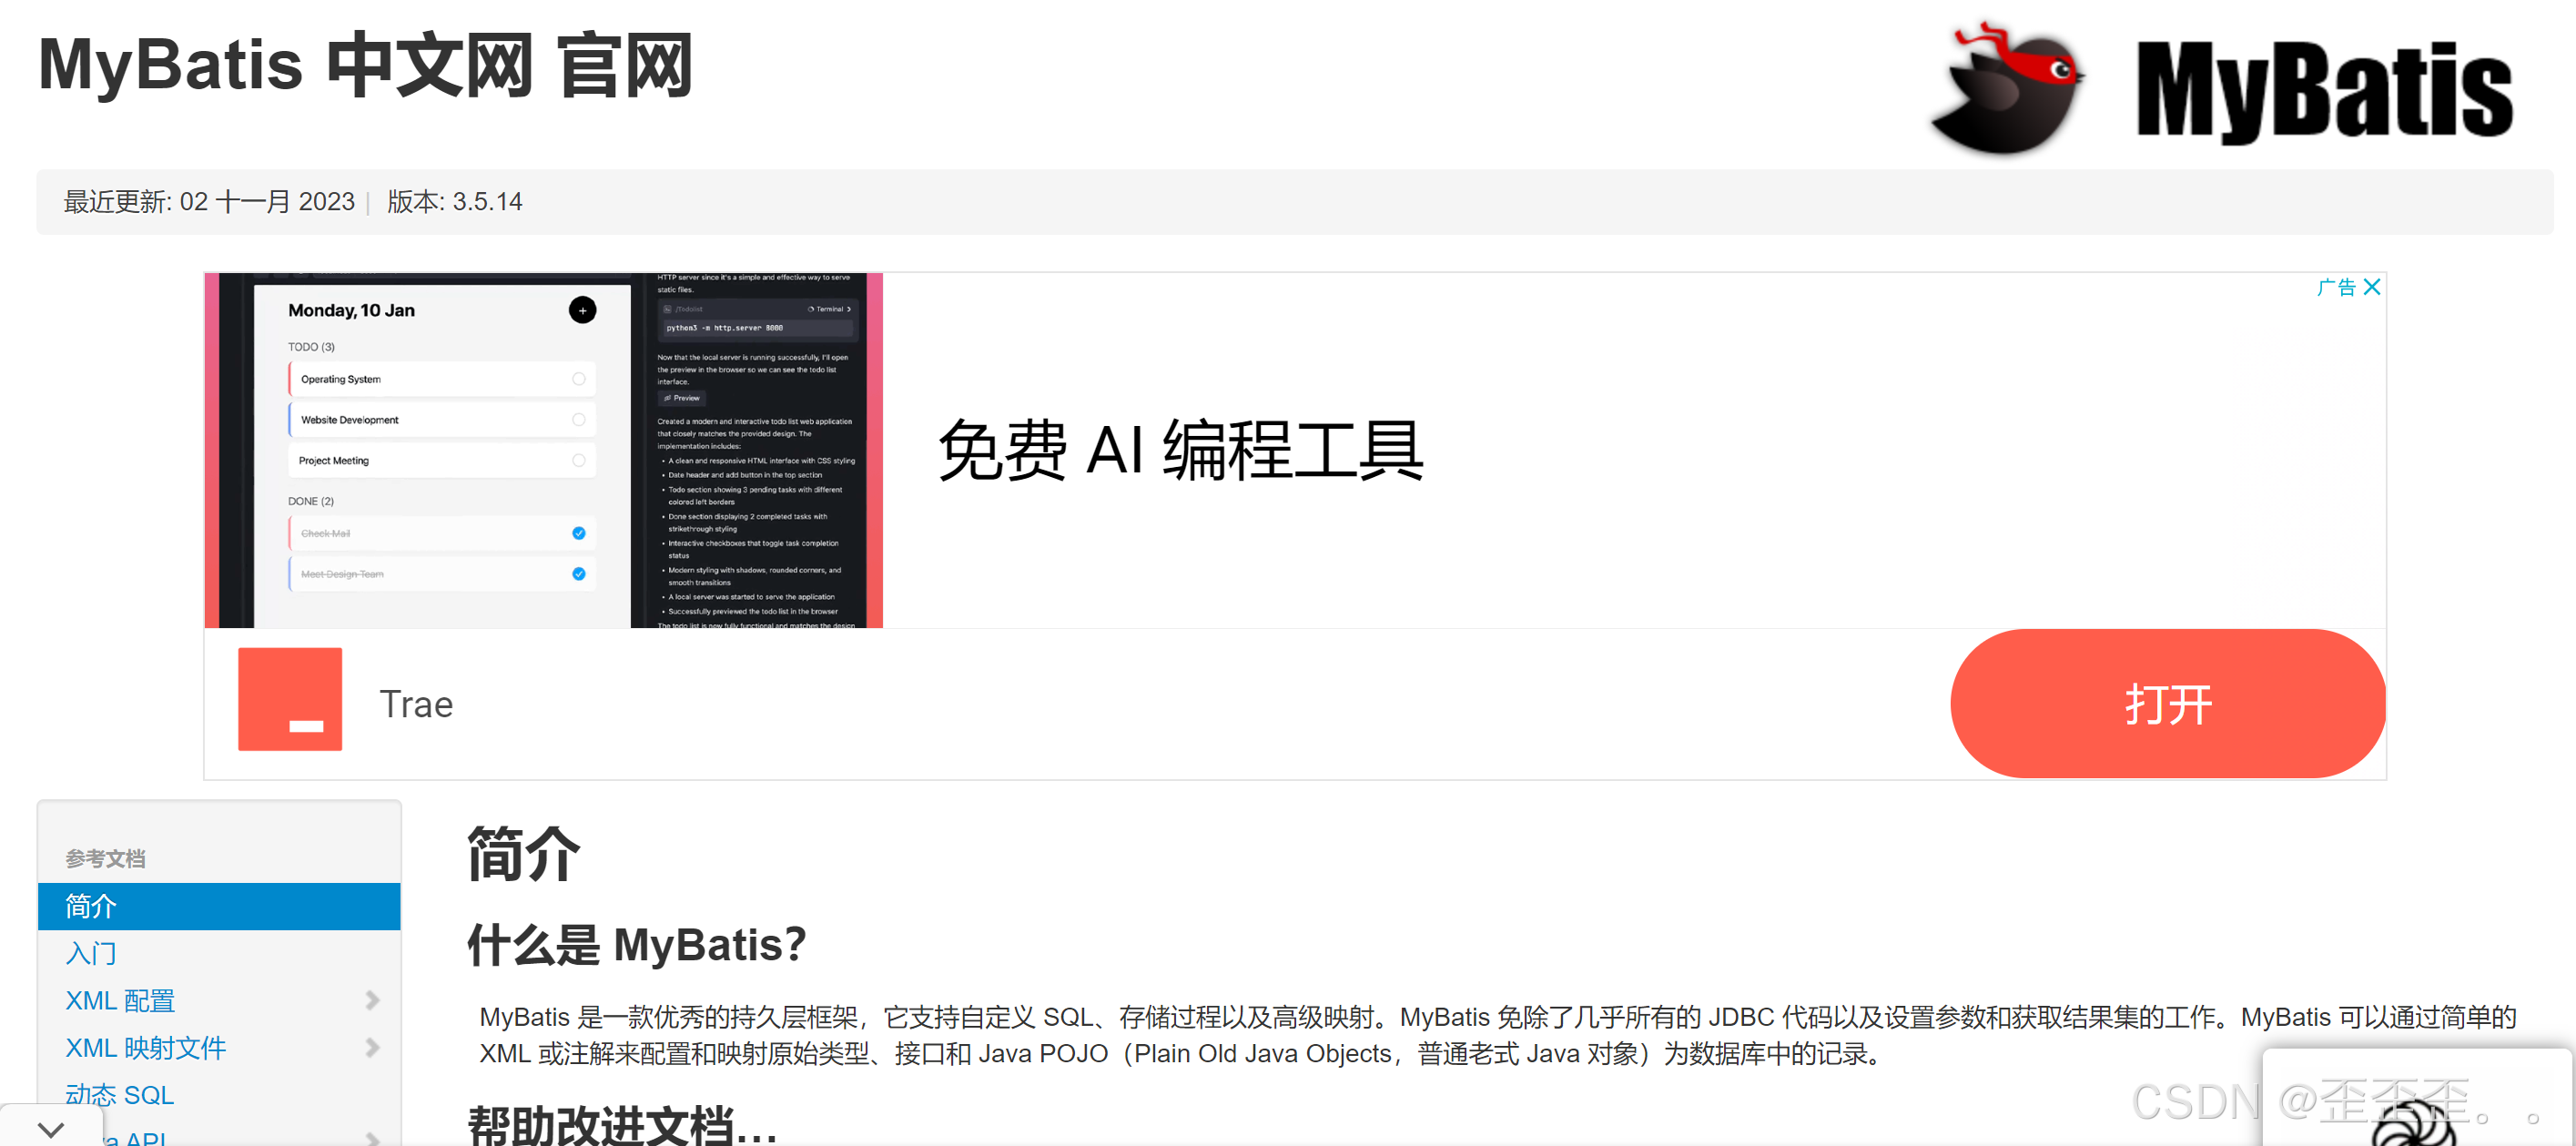2576x1146 pixels.
Task: Expand the XML 配置 submenu arrow
Action: pyautogui.click(x=372, y=1000)
